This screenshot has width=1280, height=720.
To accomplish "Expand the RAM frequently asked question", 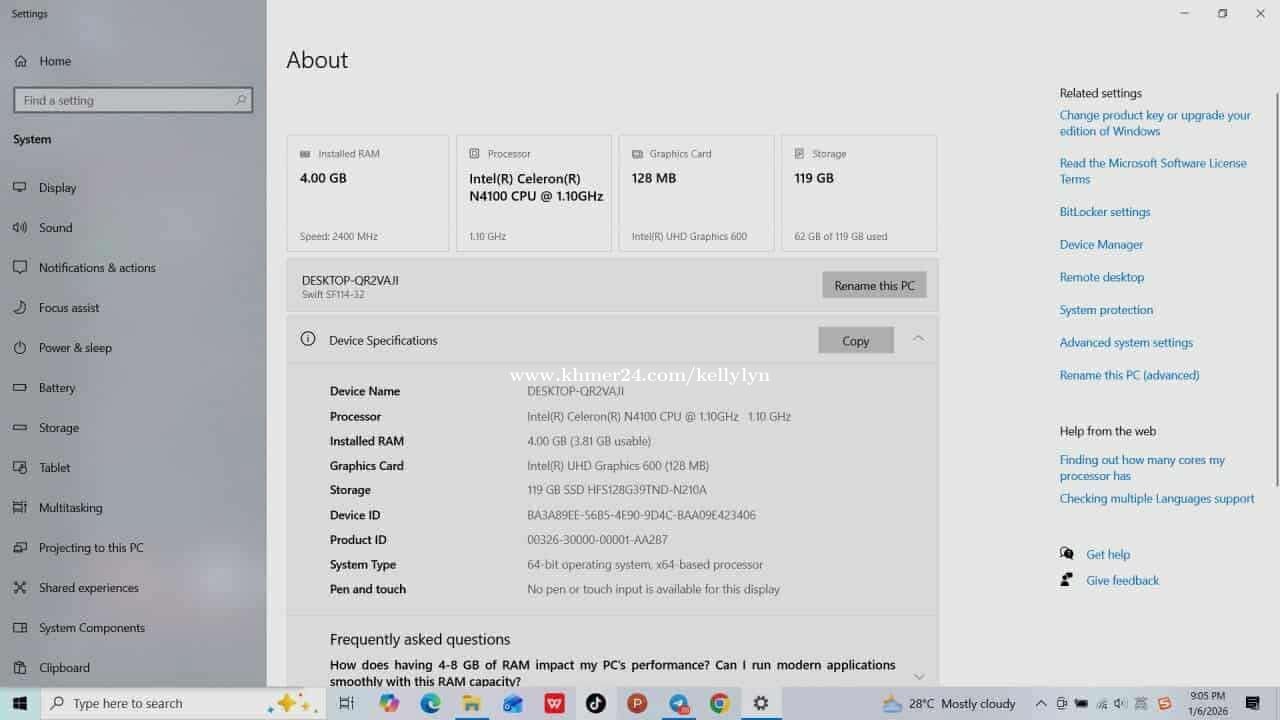I will tap(918, 676).
